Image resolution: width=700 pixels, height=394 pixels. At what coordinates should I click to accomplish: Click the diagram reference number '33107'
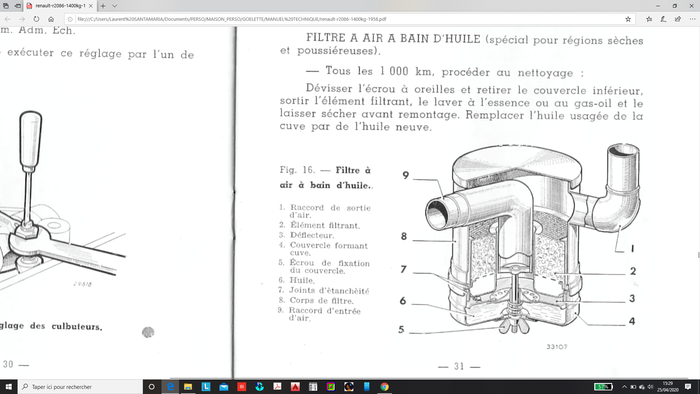[557, 347]
